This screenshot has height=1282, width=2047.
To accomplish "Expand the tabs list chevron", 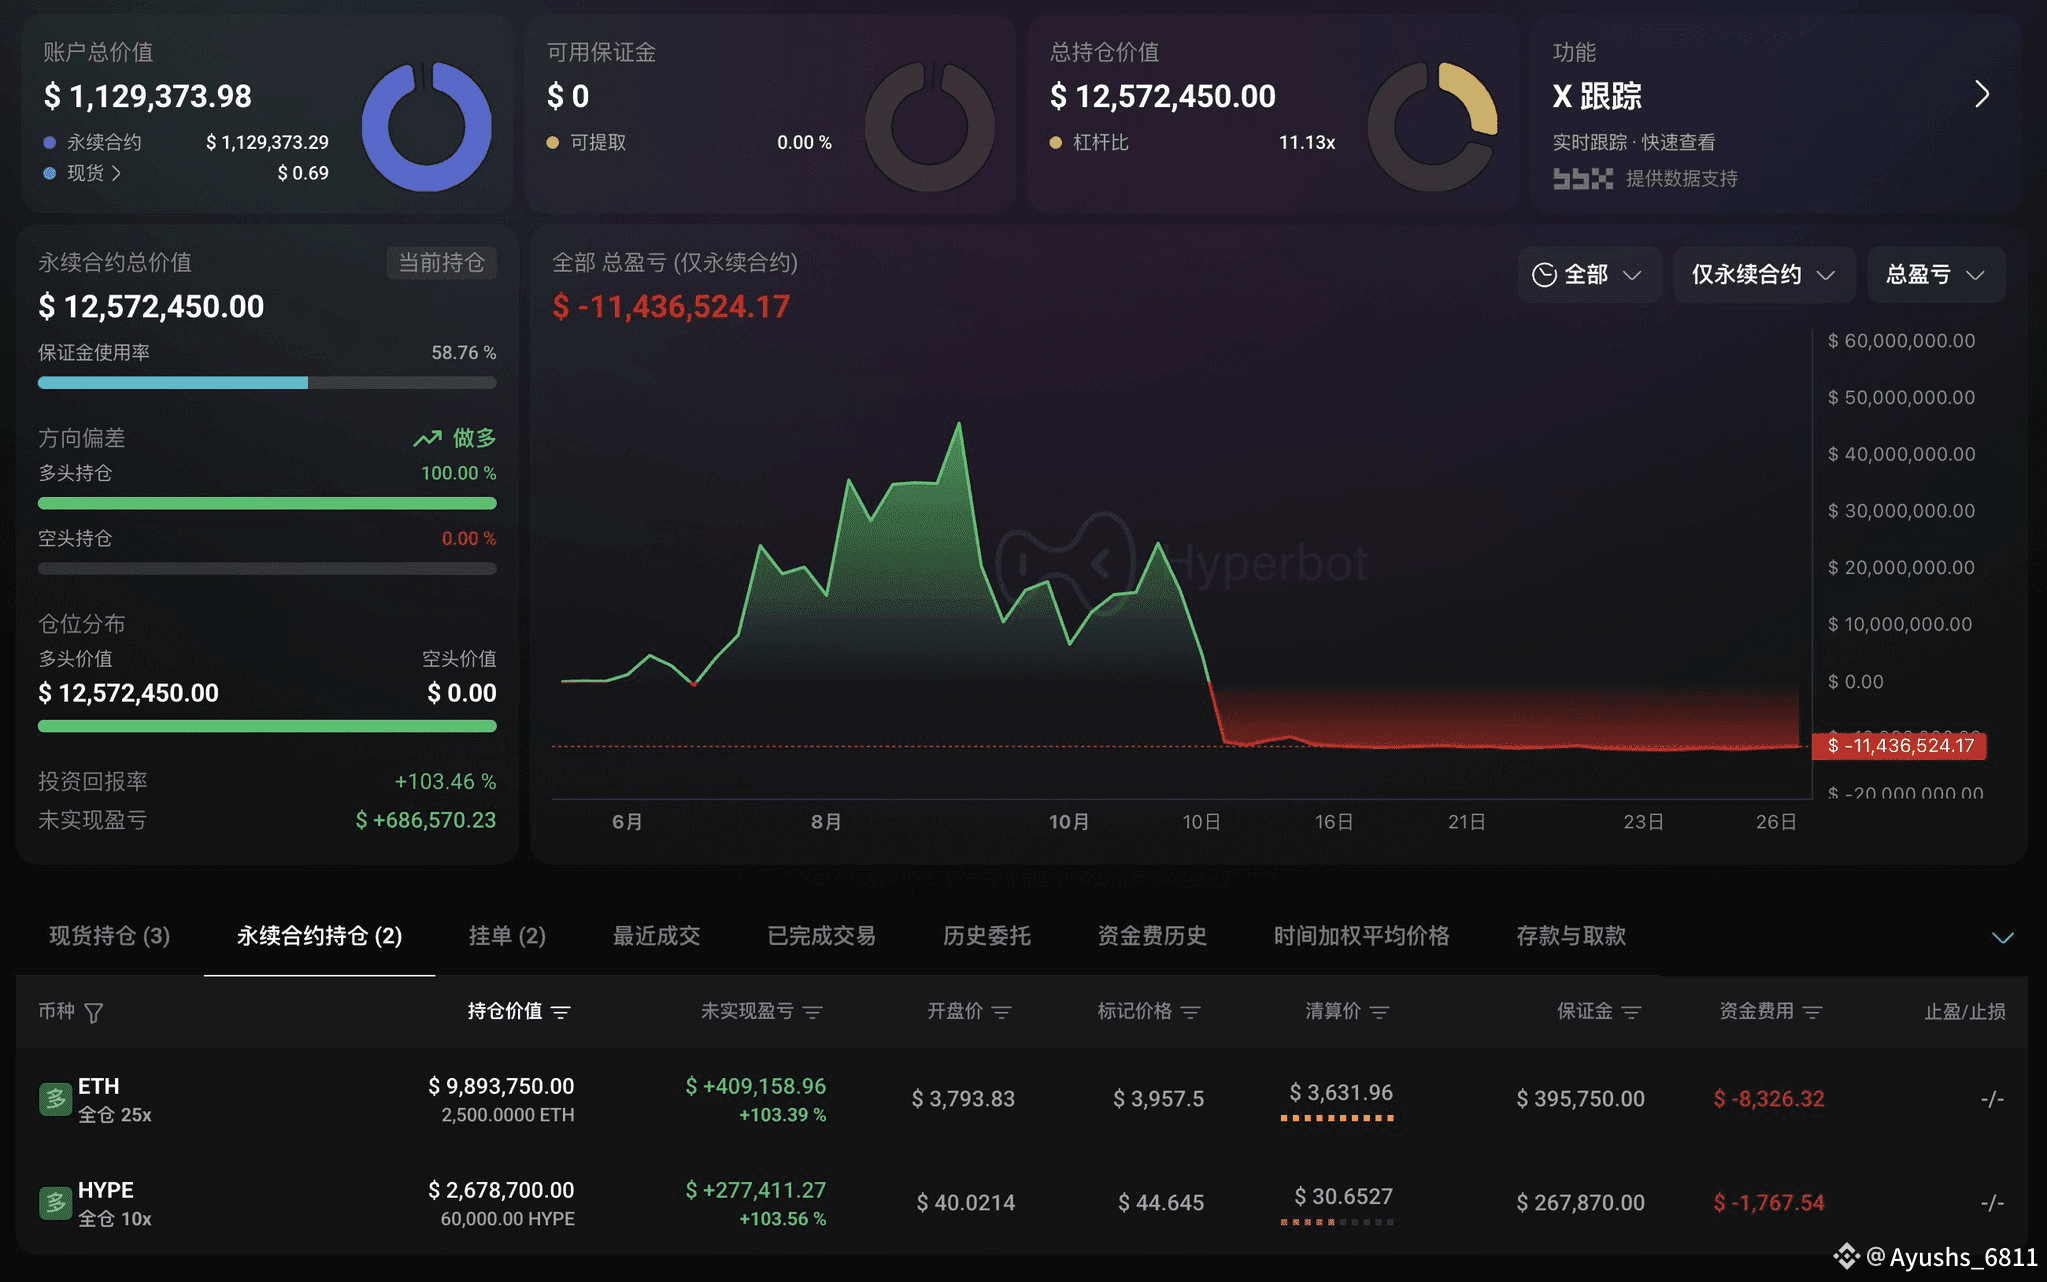I will coord(2002,937).
